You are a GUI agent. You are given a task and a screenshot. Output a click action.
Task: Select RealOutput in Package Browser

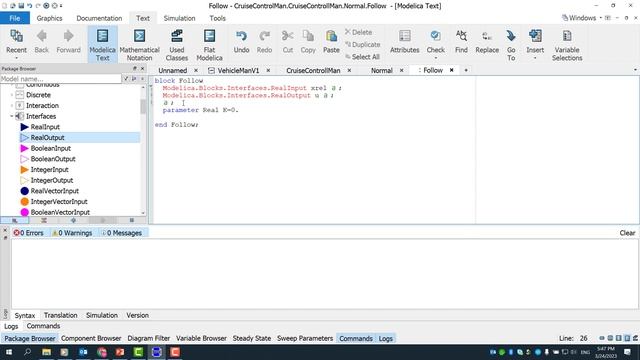pos(47,138)
